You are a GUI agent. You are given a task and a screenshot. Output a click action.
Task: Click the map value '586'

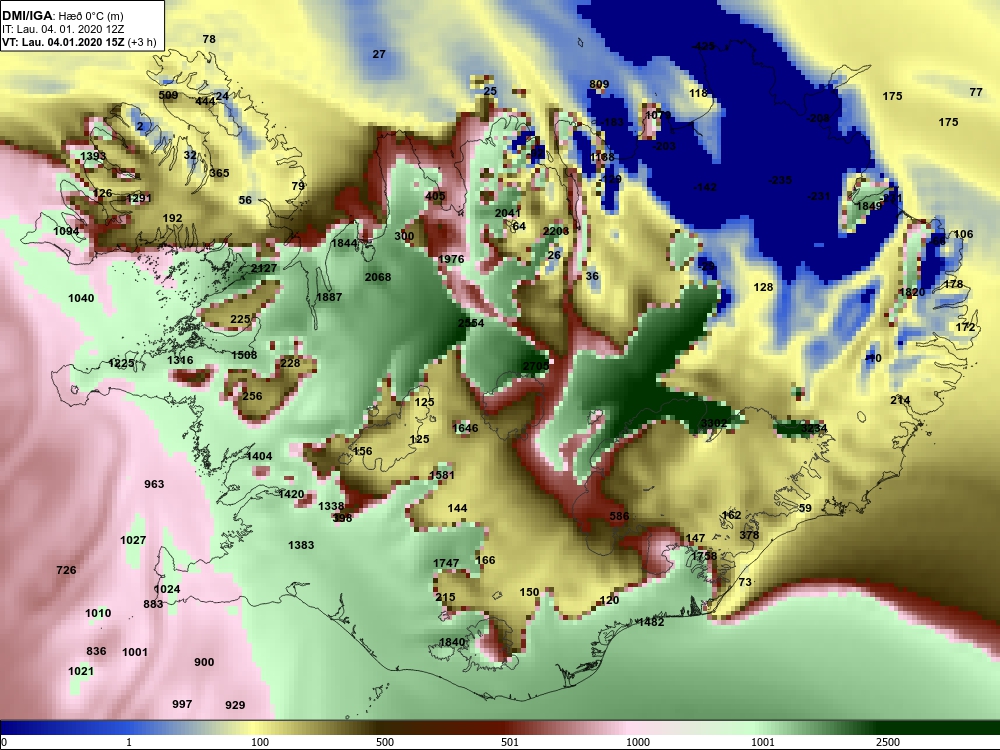tap(619, 516)
